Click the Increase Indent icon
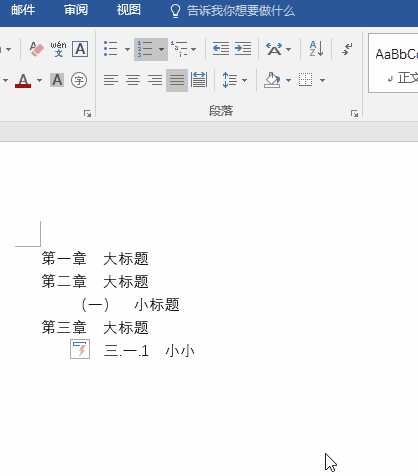This screenshot has height=476, width=418. click(x=243, y=49)
